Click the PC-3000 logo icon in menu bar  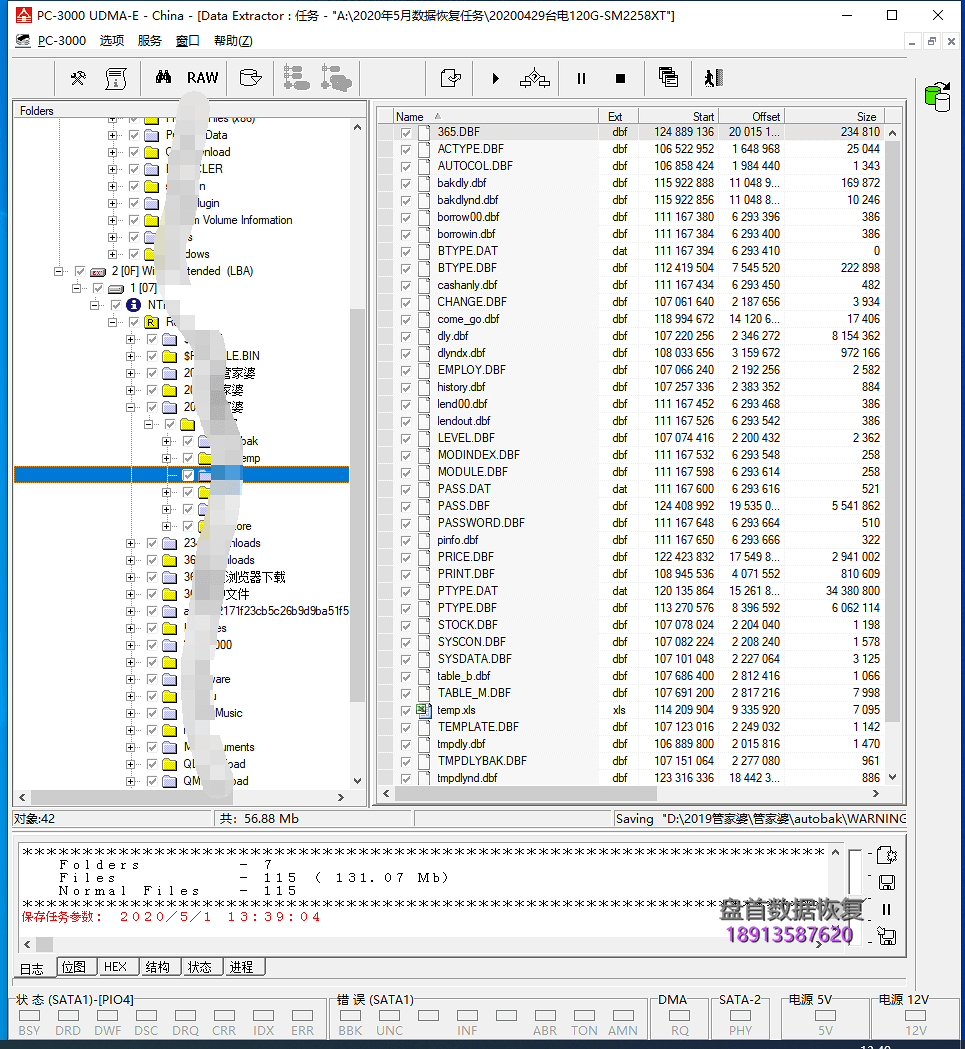point(23,41)
